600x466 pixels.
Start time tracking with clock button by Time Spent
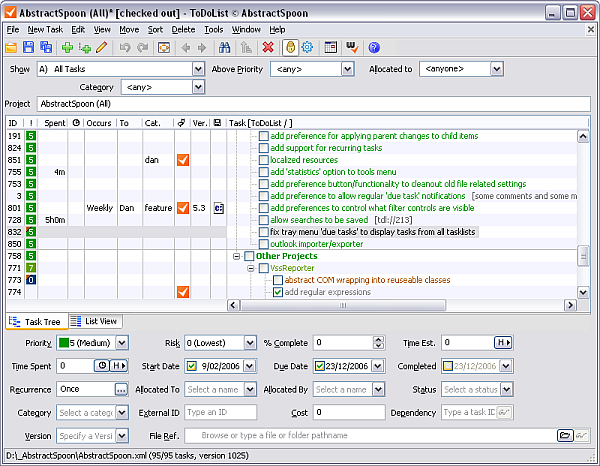pos(102,366)
